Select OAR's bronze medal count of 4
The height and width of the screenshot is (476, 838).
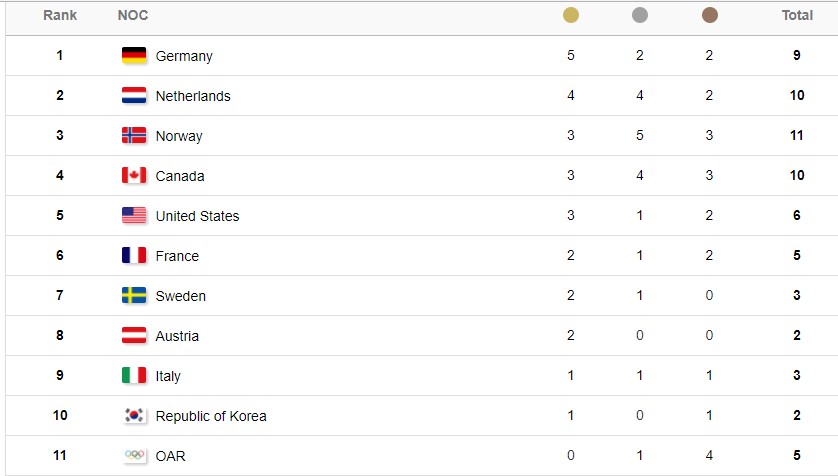709,455
